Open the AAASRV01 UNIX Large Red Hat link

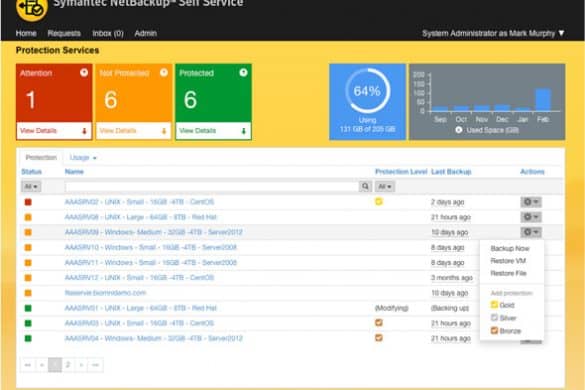(141, 308)
